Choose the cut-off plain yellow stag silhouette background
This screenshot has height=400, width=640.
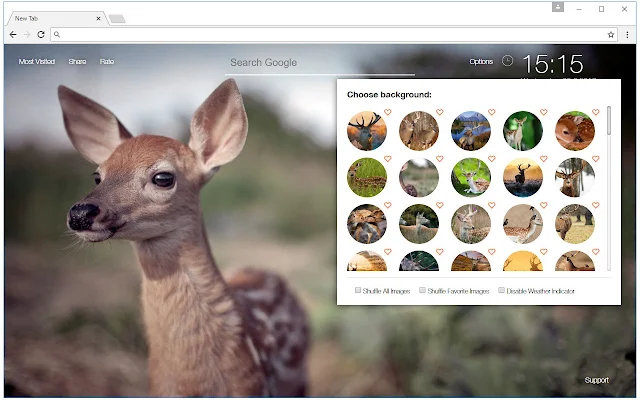(523, 261)
